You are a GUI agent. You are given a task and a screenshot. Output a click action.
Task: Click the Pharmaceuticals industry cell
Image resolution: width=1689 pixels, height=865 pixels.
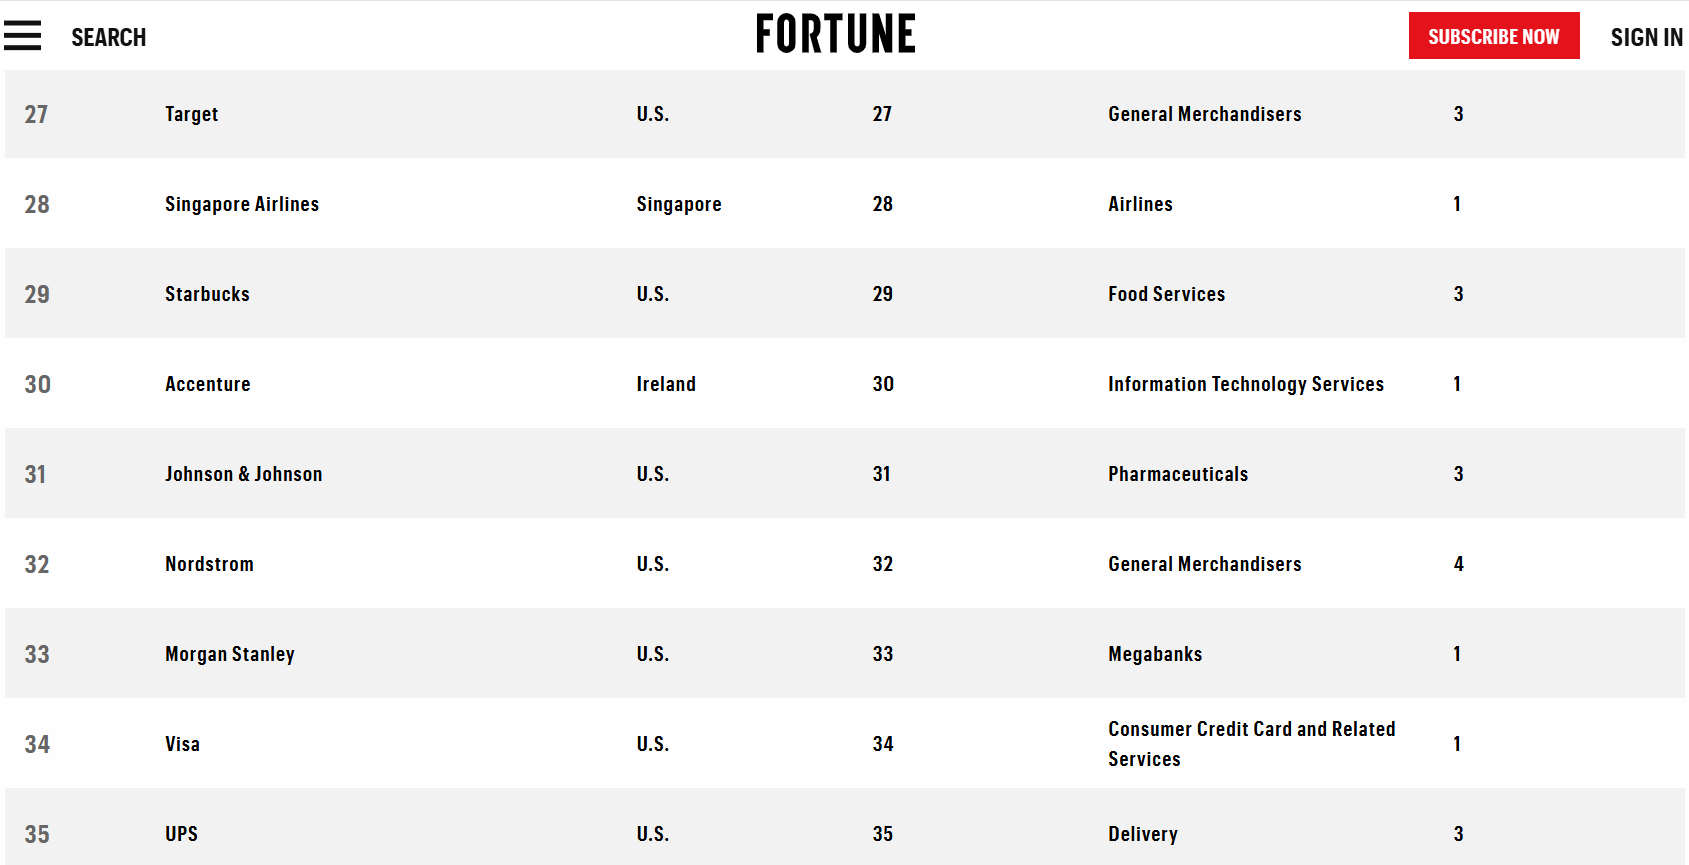click(x=1178, y=474)
